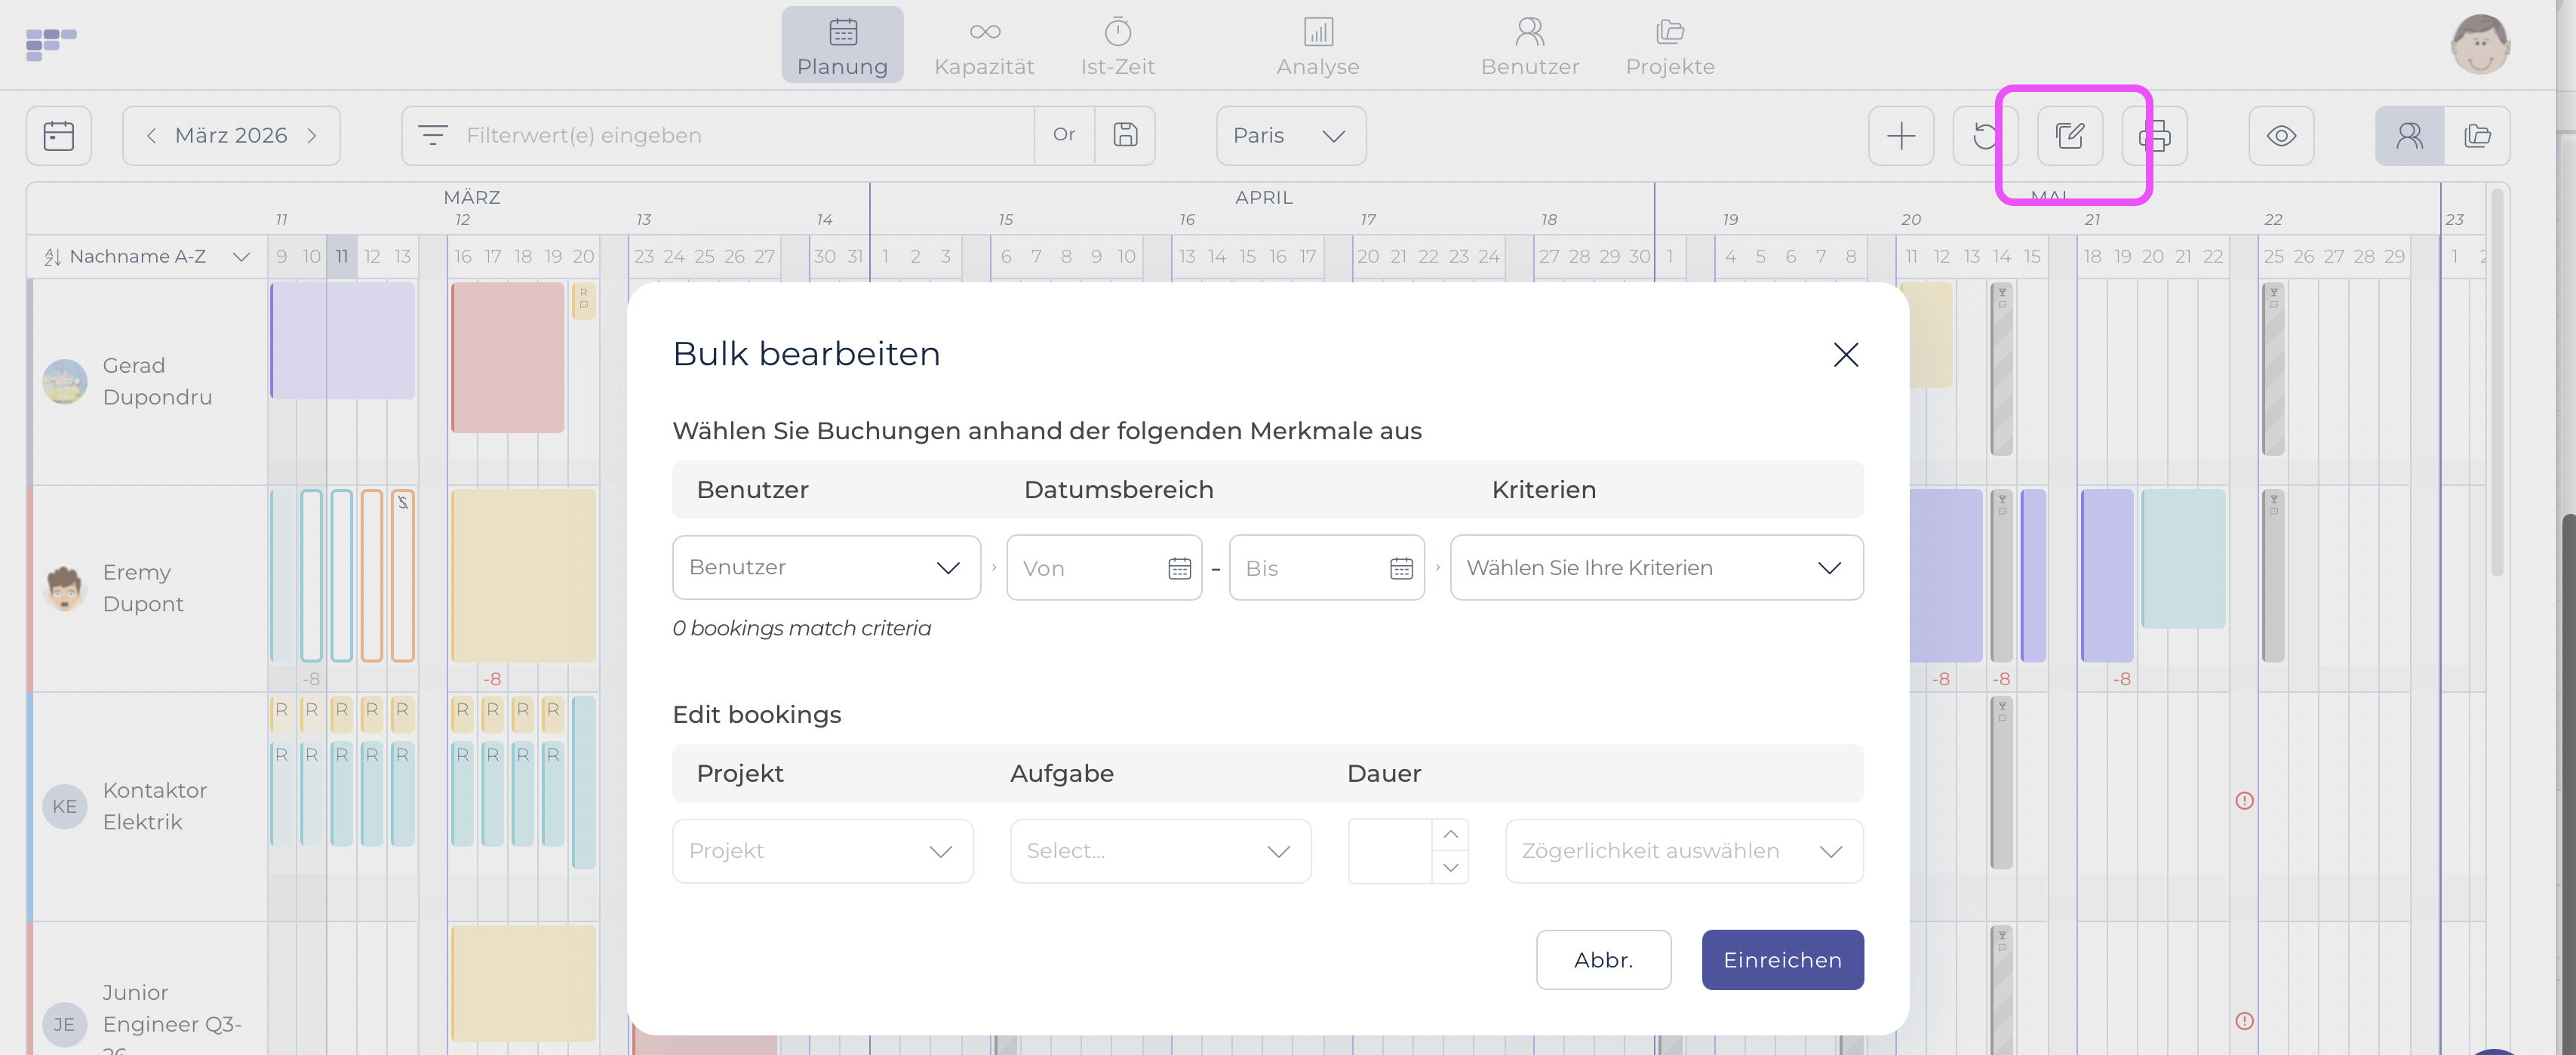Open Wählen Sie Ihre Kriterien dropdown
Viewport: 2576px width, 1055px height.
[x=1656, y=568]
